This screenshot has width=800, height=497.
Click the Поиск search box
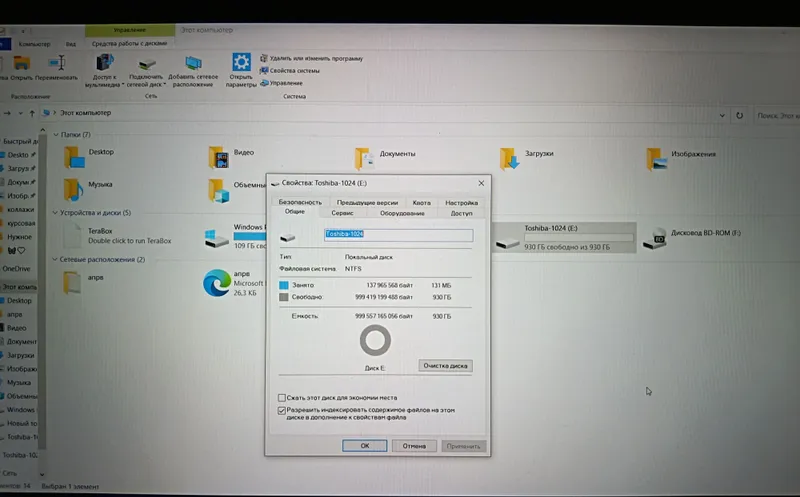[777, 116]
